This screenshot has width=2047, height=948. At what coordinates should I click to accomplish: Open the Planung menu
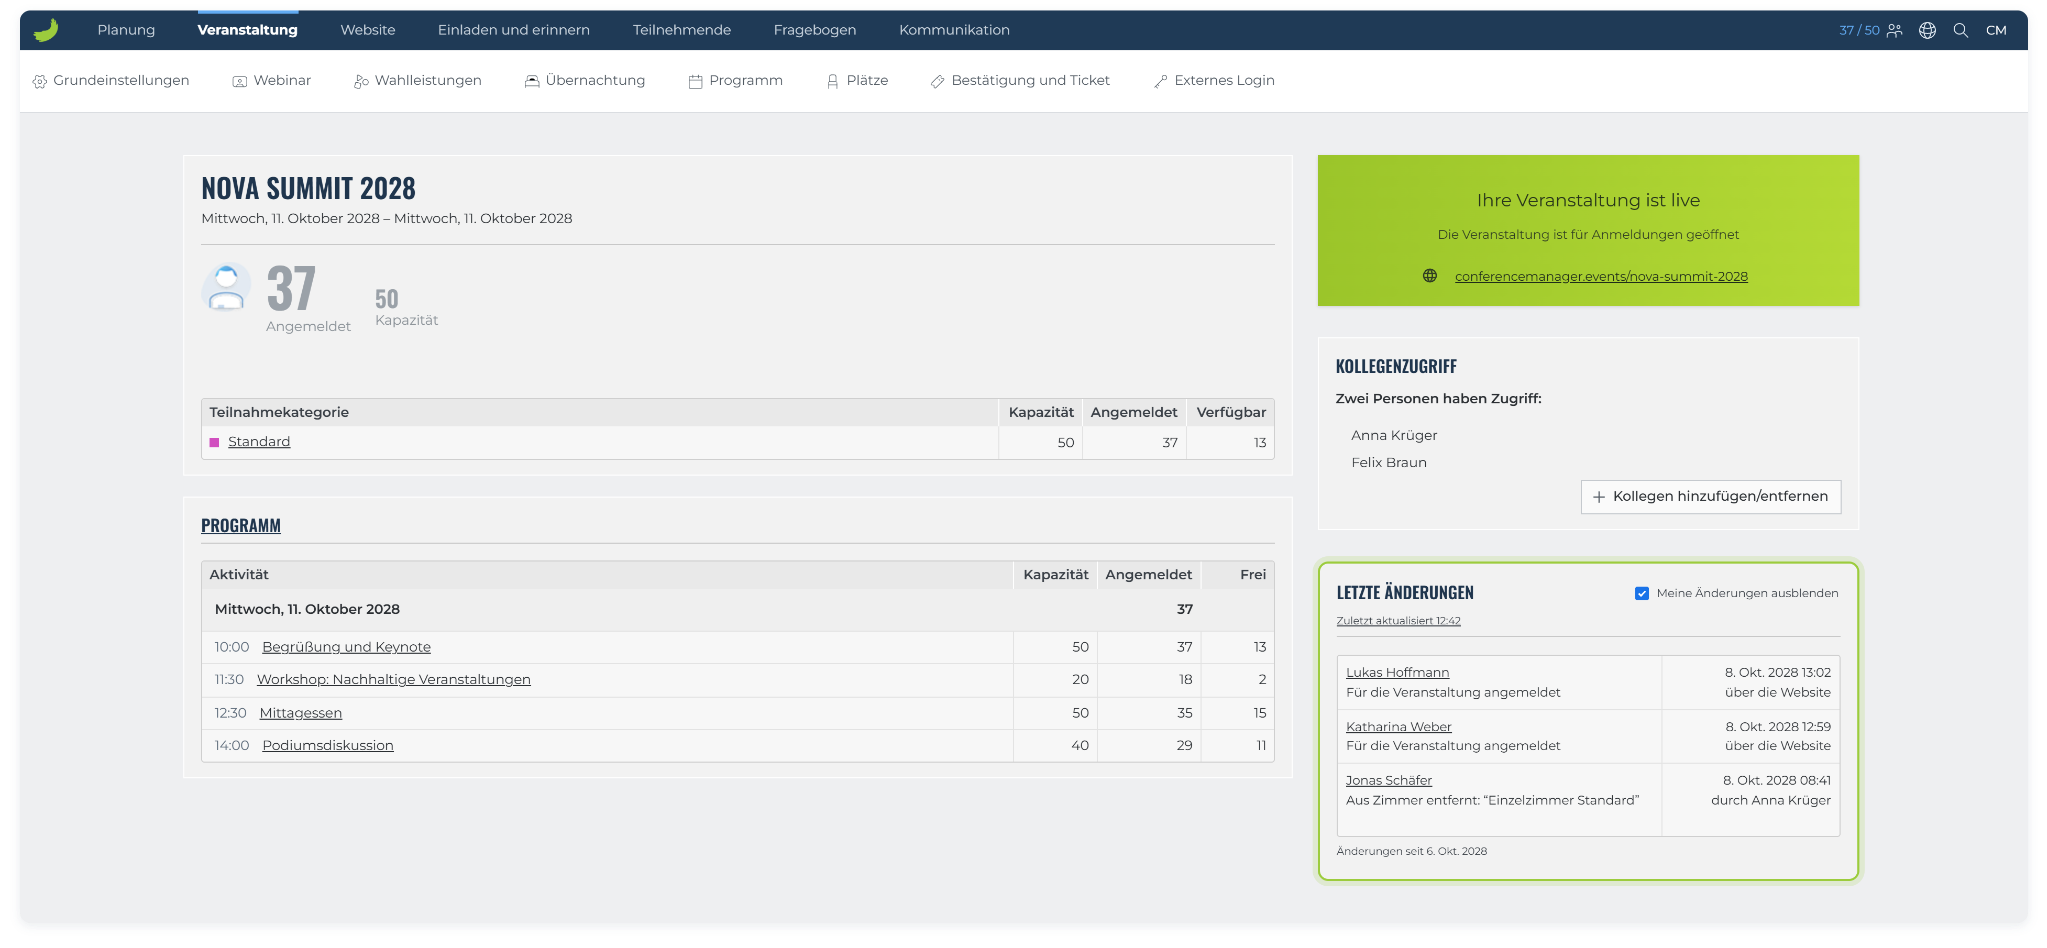[x=126, y=30]
